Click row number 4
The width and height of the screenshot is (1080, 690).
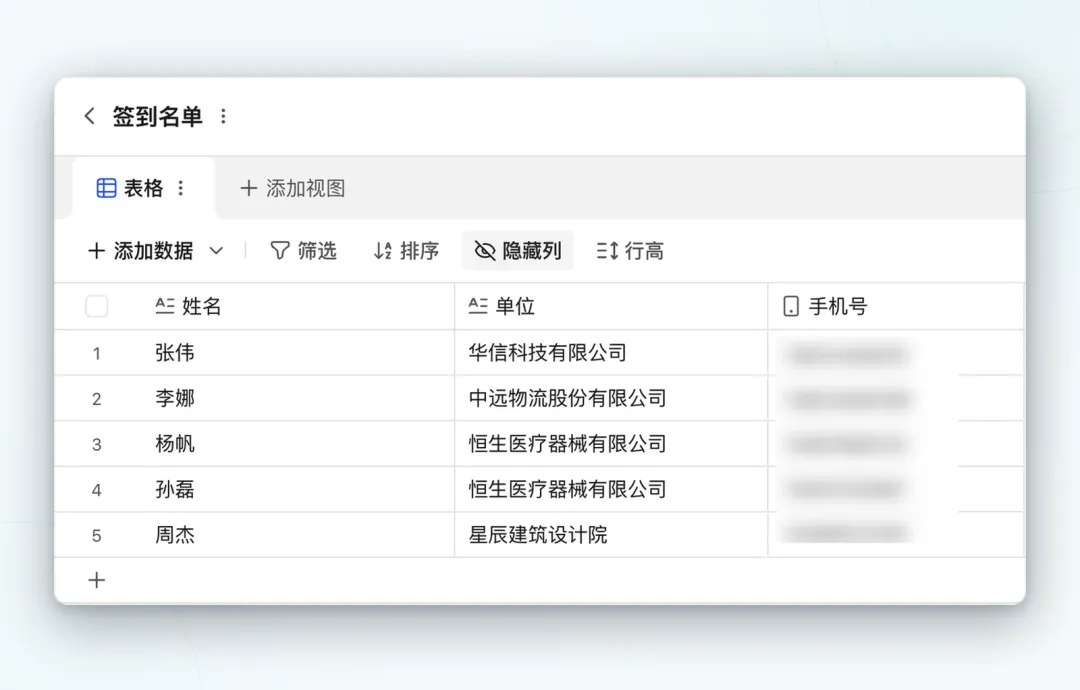pos(96,490)
